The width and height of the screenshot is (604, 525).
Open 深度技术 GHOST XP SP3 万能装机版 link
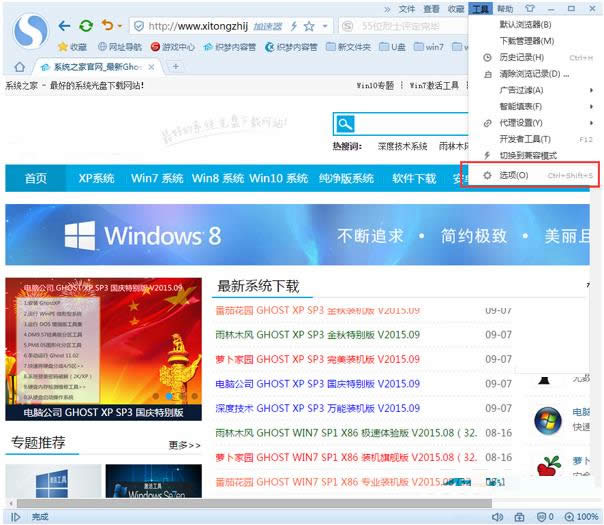[317, 408]
